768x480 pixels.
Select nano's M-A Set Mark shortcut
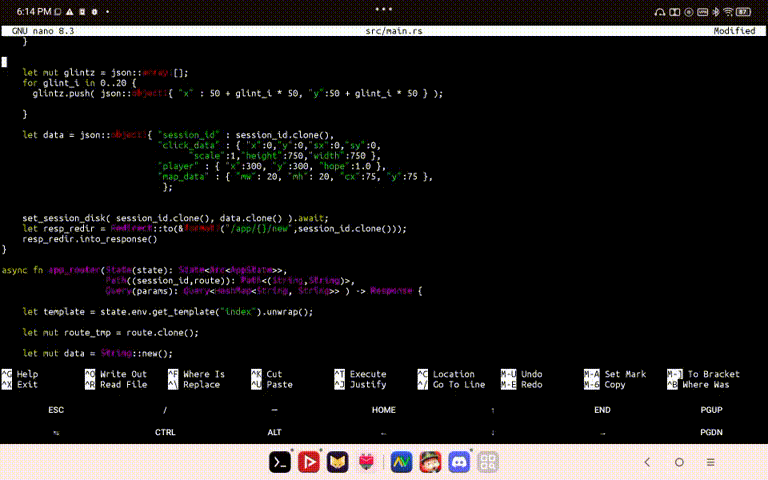pyautogui.click(x=615, y=374)
